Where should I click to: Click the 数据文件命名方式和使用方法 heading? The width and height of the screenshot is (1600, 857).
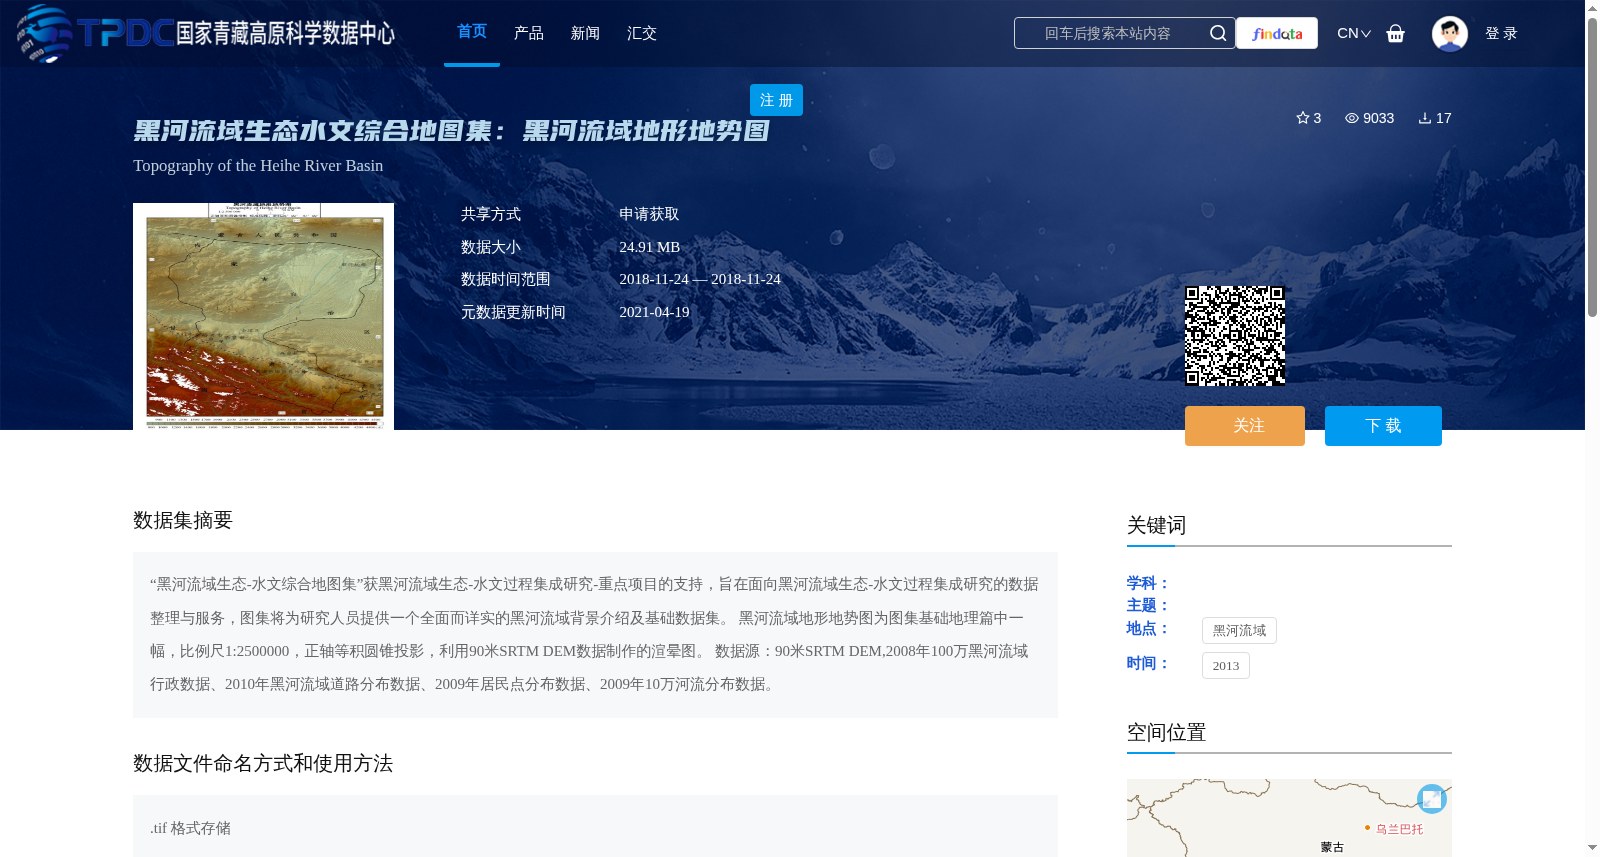(263, 763)
